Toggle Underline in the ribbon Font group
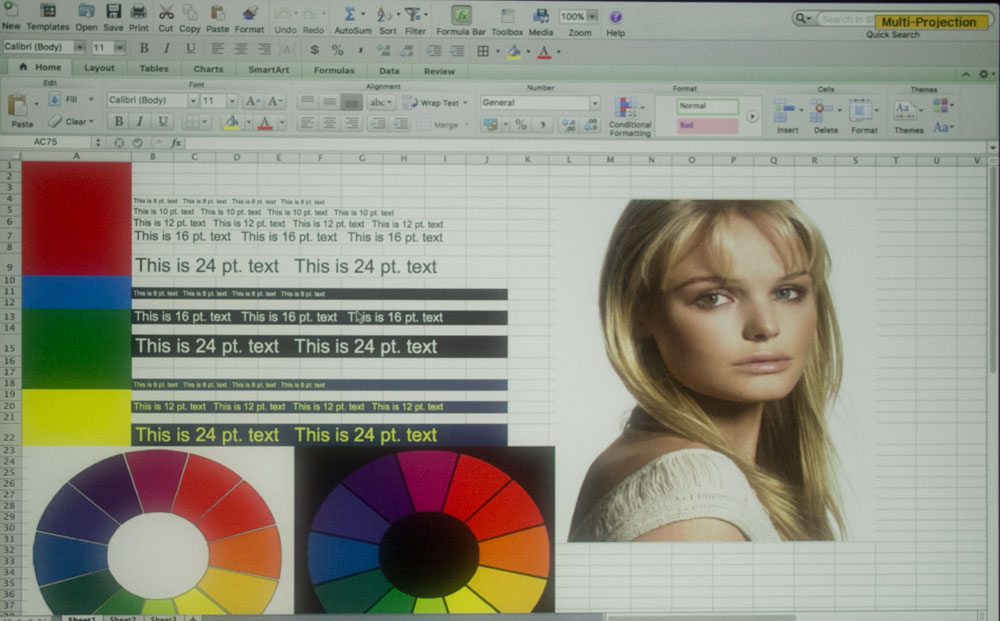This screenshot has width=1000, height=621. pyautogui.click(x=163, y=121)
